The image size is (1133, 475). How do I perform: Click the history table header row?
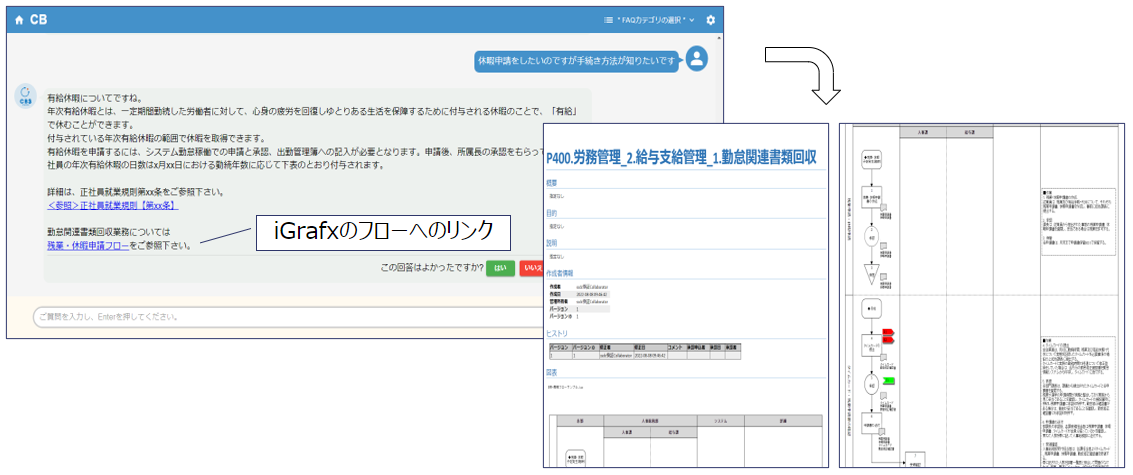[x=645, y=348]
